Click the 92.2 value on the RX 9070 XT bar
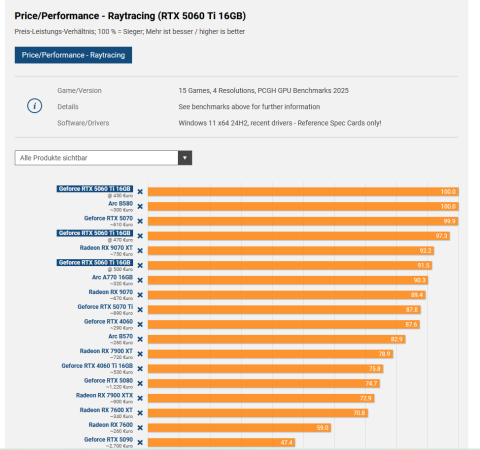Viewport: 480px width, 450px height. [425, 251]
